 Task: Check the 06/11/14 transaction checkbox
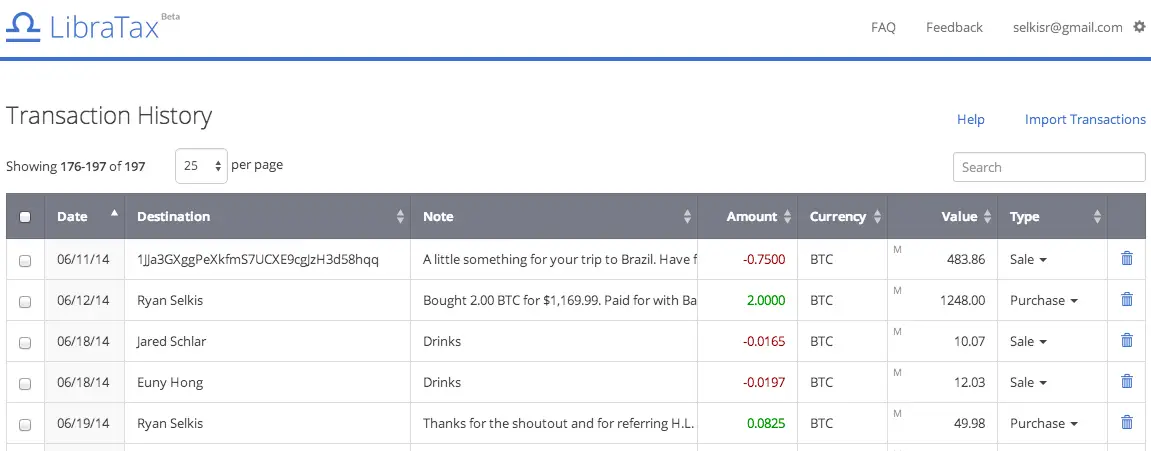25,260
